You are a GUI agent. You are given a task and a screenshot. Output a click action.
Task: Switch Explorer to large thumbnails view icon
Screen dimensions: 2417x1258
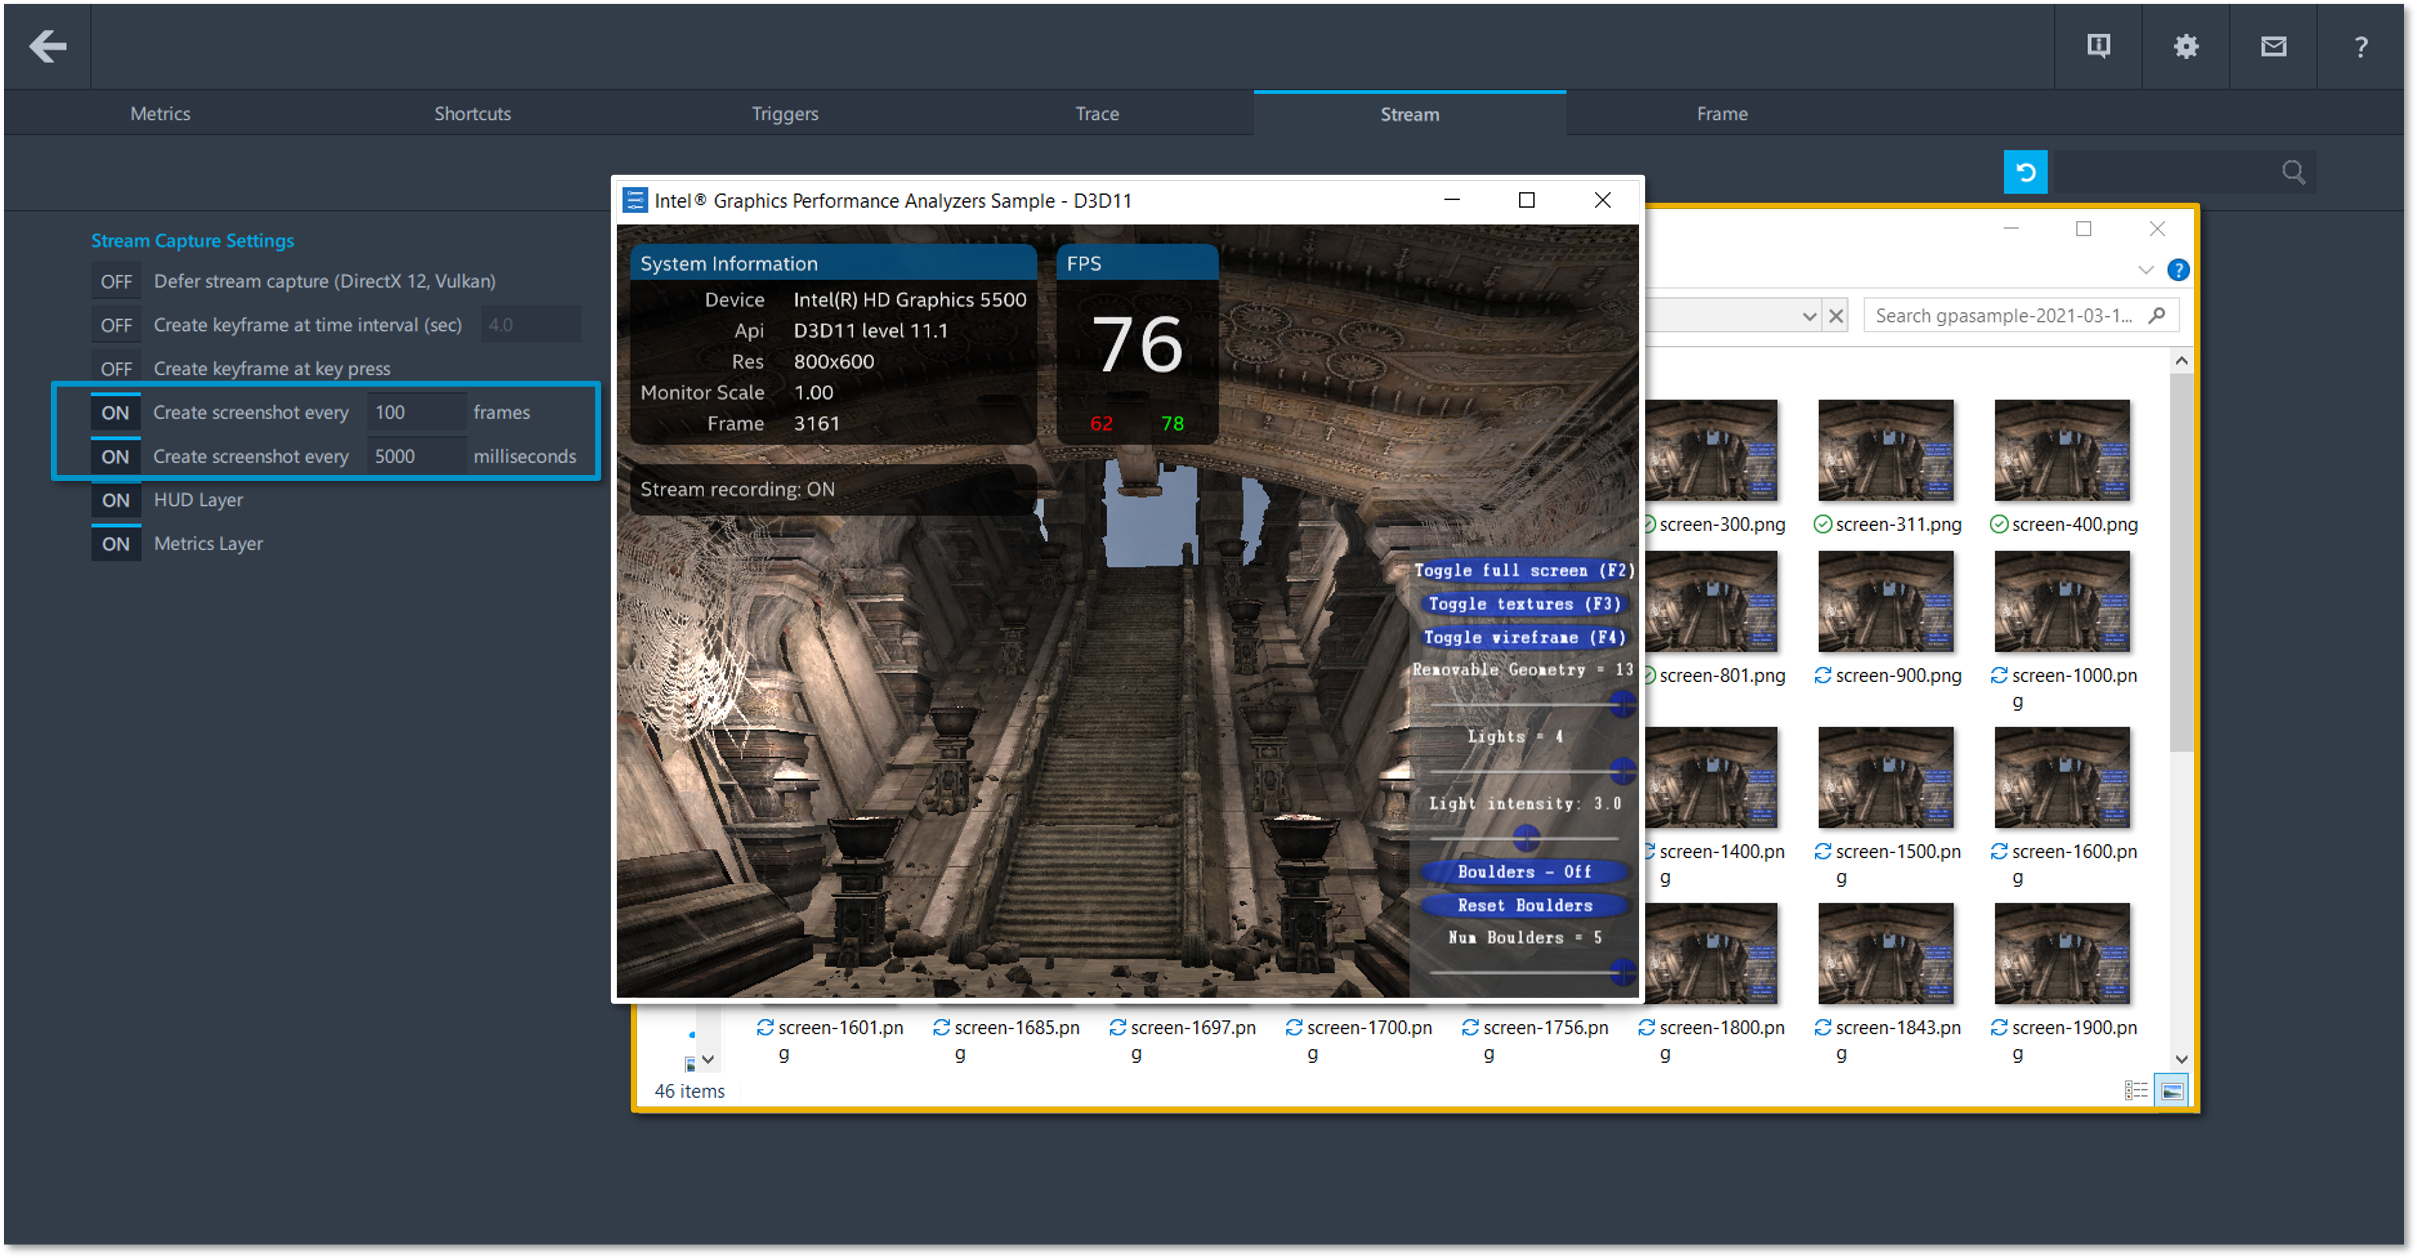pyautogui.click(x=2171, y=1091)
